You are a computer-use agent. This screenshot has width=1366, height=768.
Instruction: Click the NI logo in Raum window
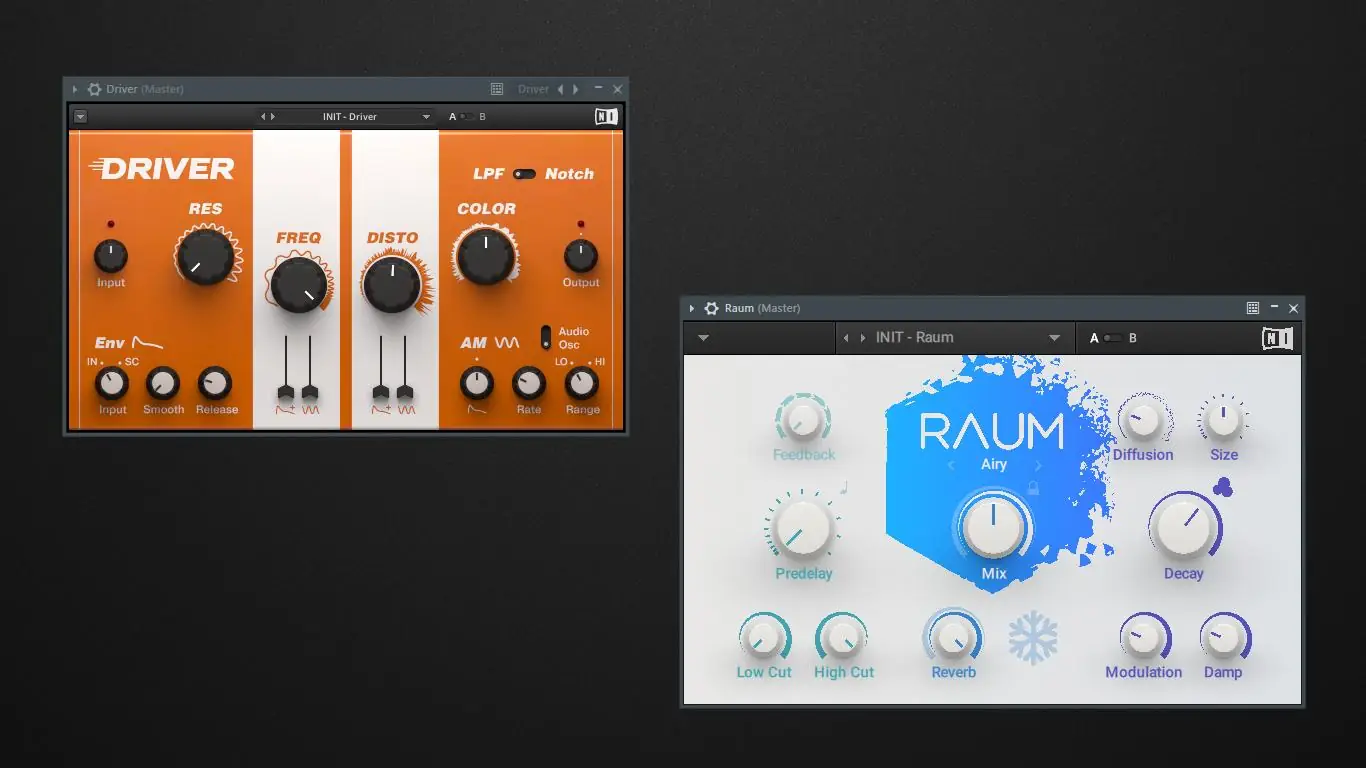tap(1277, 338)
